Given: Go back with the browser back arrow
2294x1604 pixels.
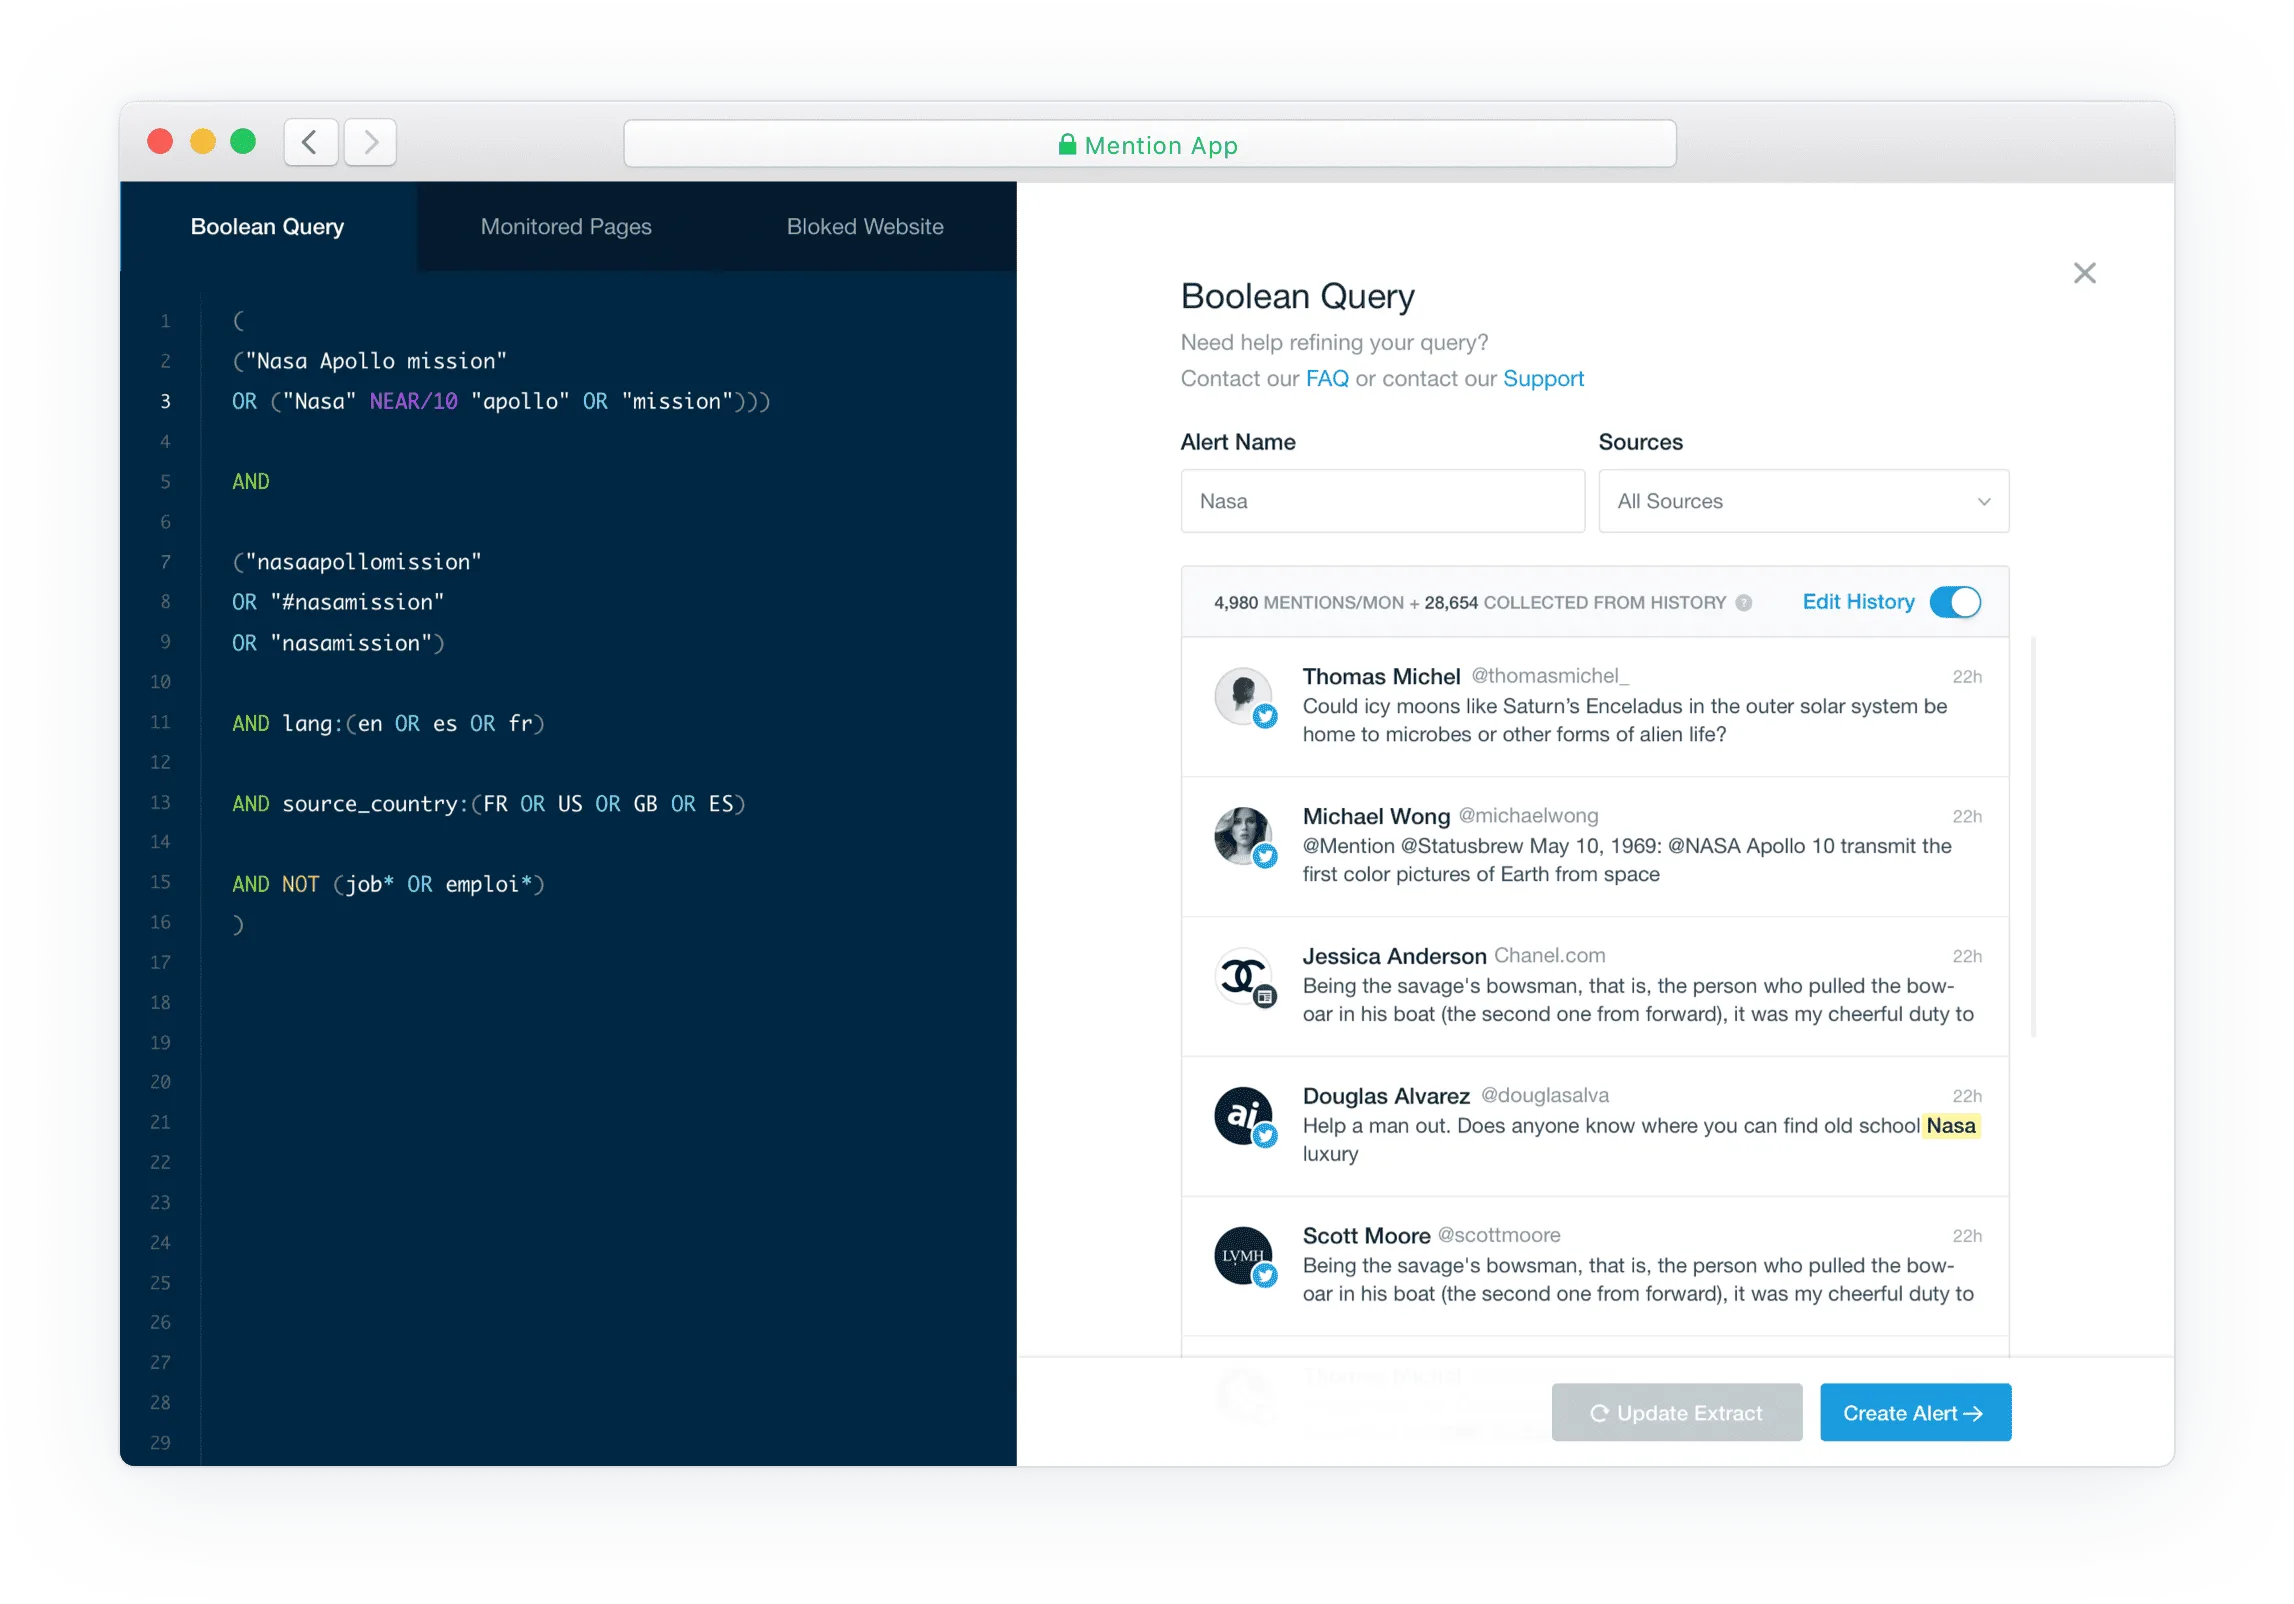Looking at the screenshot, I should click(310, 142).
